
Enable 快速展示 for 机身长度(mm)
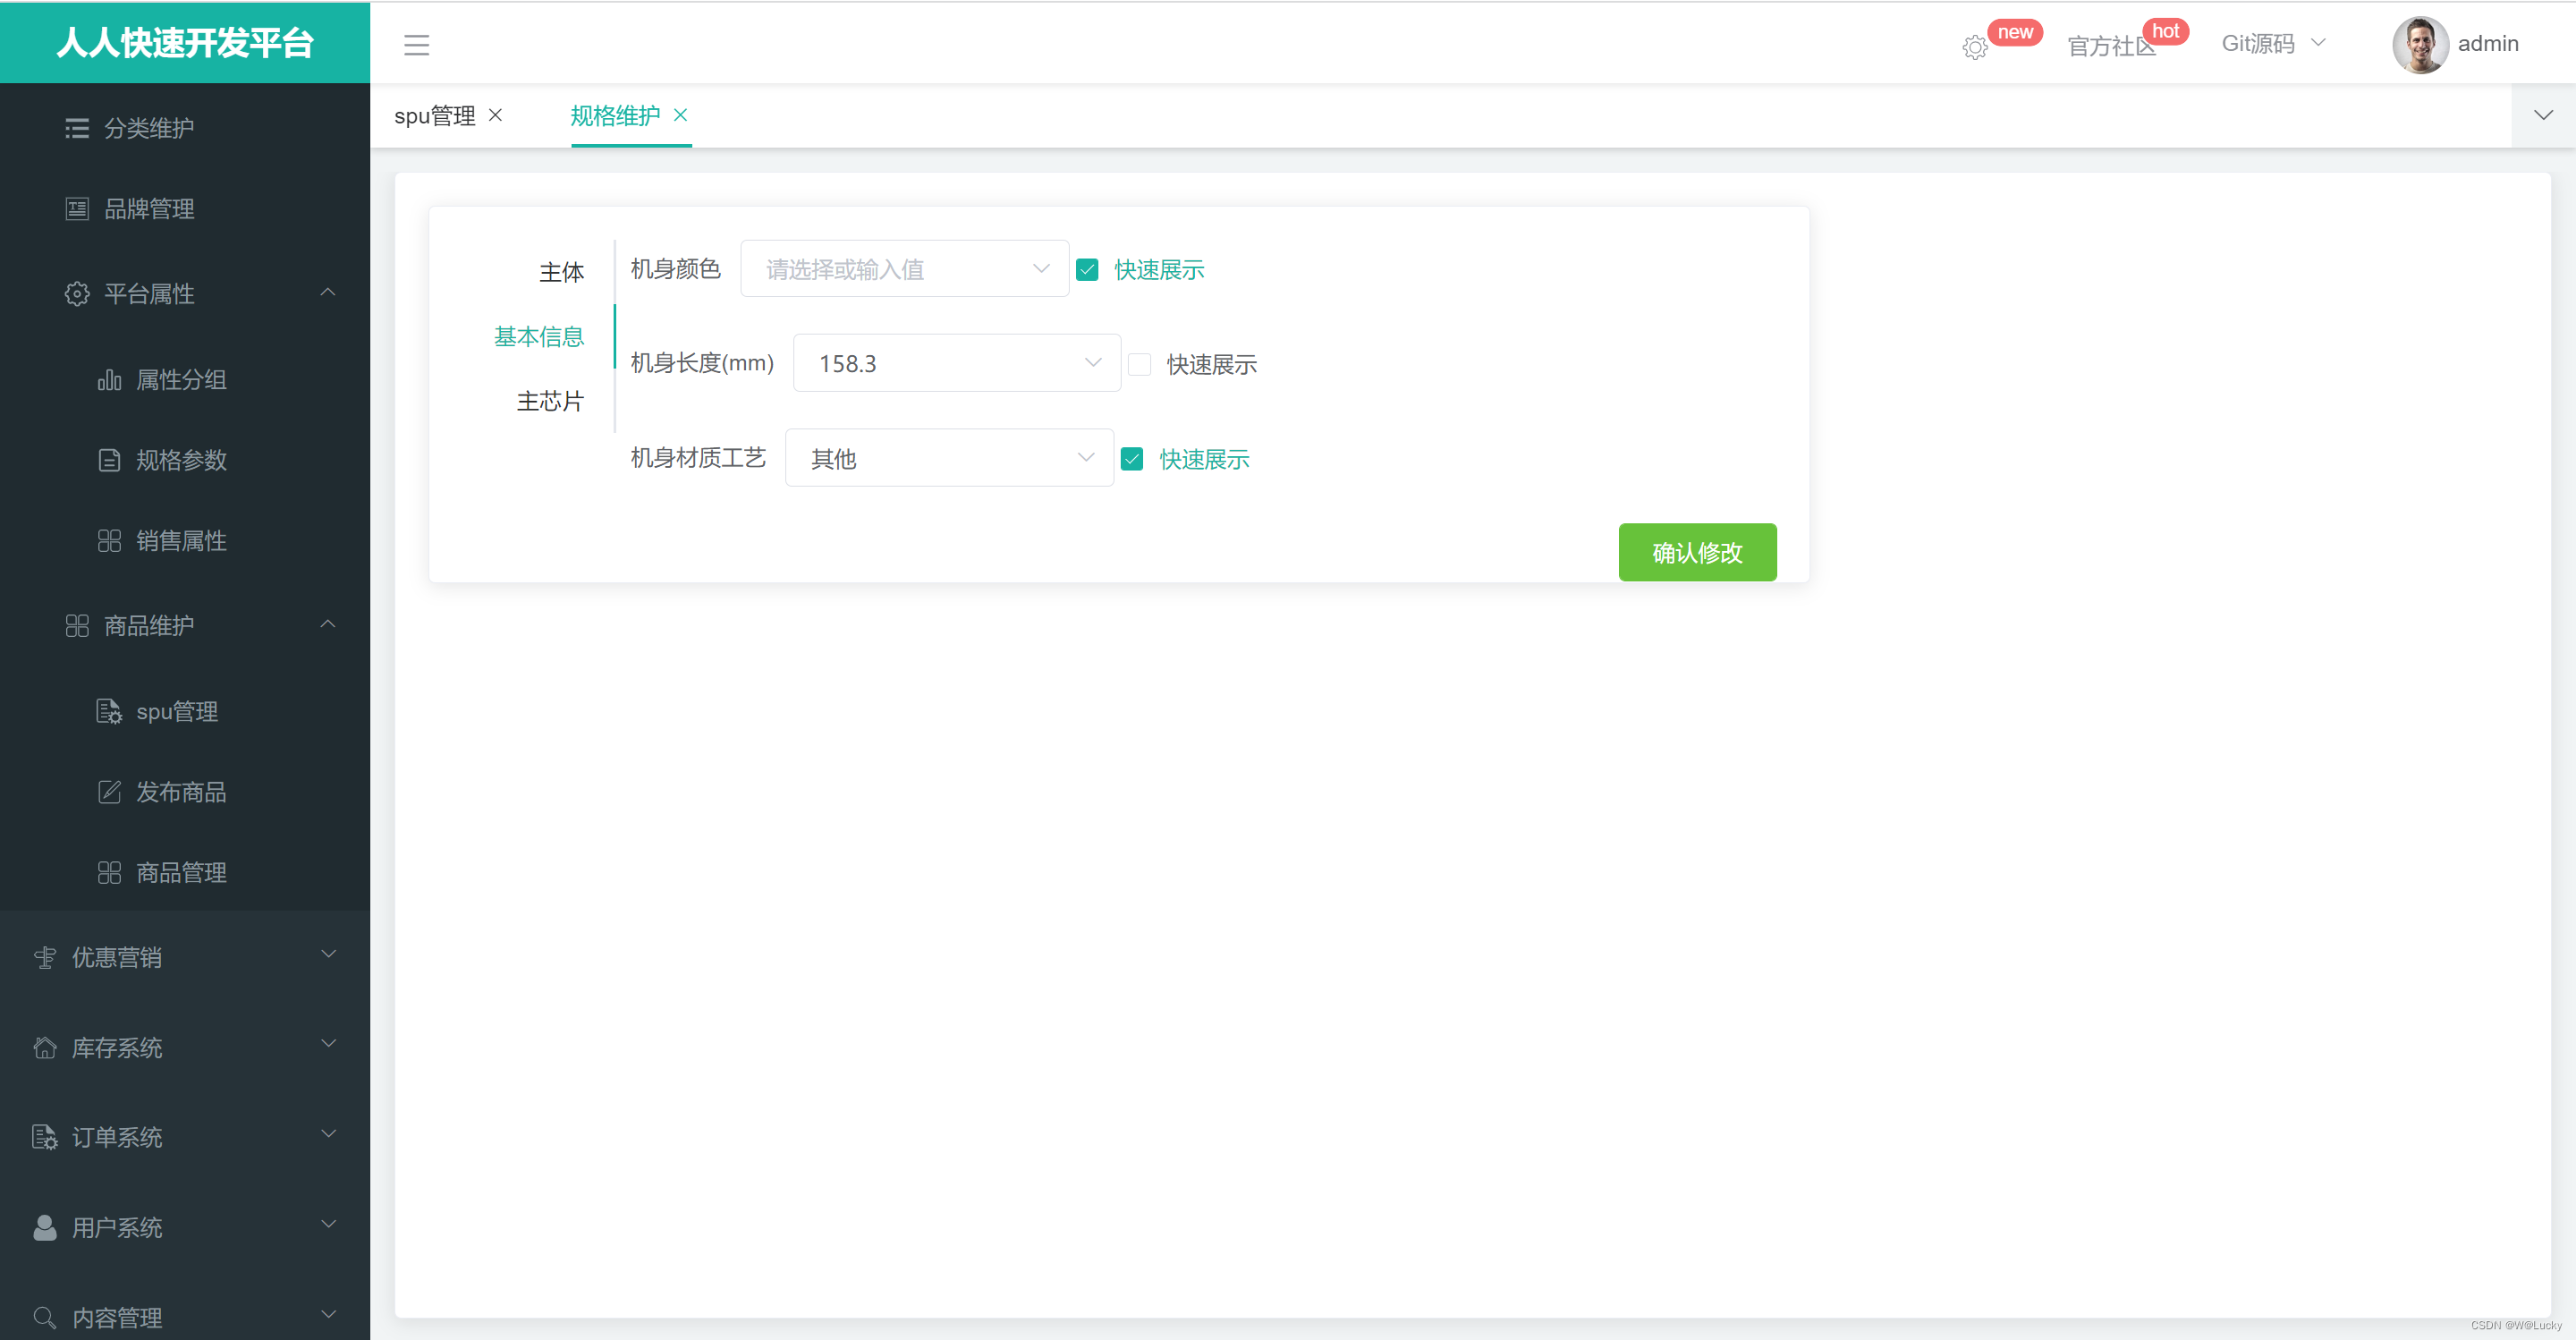coord(1139,364)
